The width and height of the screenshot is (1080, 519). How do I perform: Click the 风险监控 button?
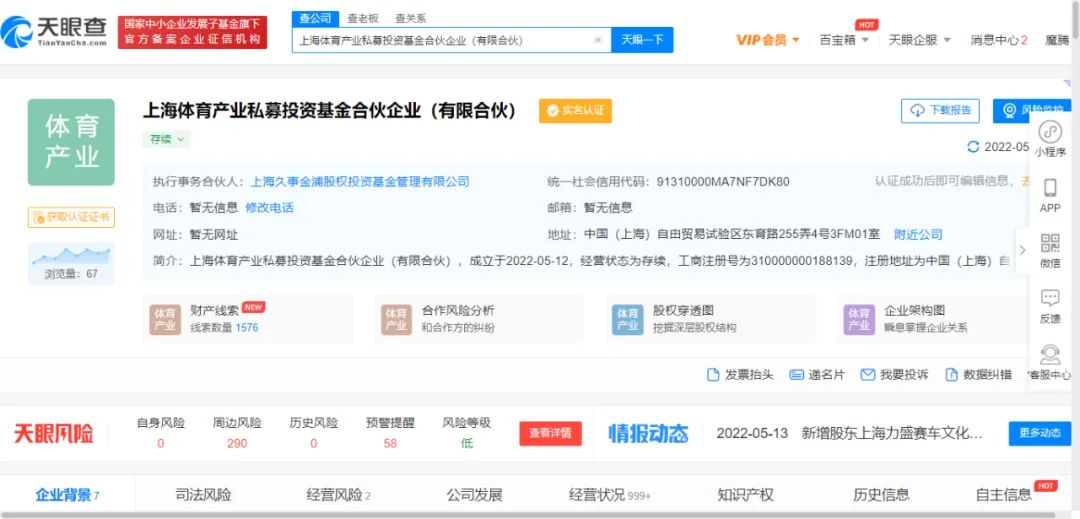[x=1032, y=110]
